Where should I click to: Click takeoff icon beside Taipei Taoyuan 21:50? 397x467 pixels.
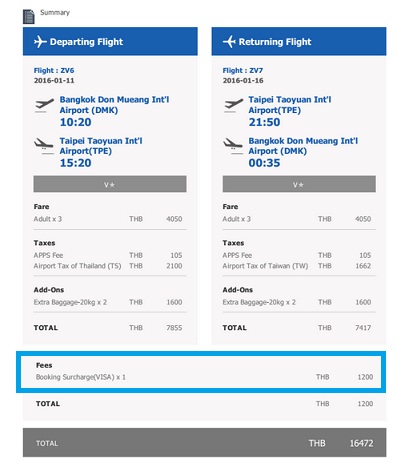click(x=233, y=105)
